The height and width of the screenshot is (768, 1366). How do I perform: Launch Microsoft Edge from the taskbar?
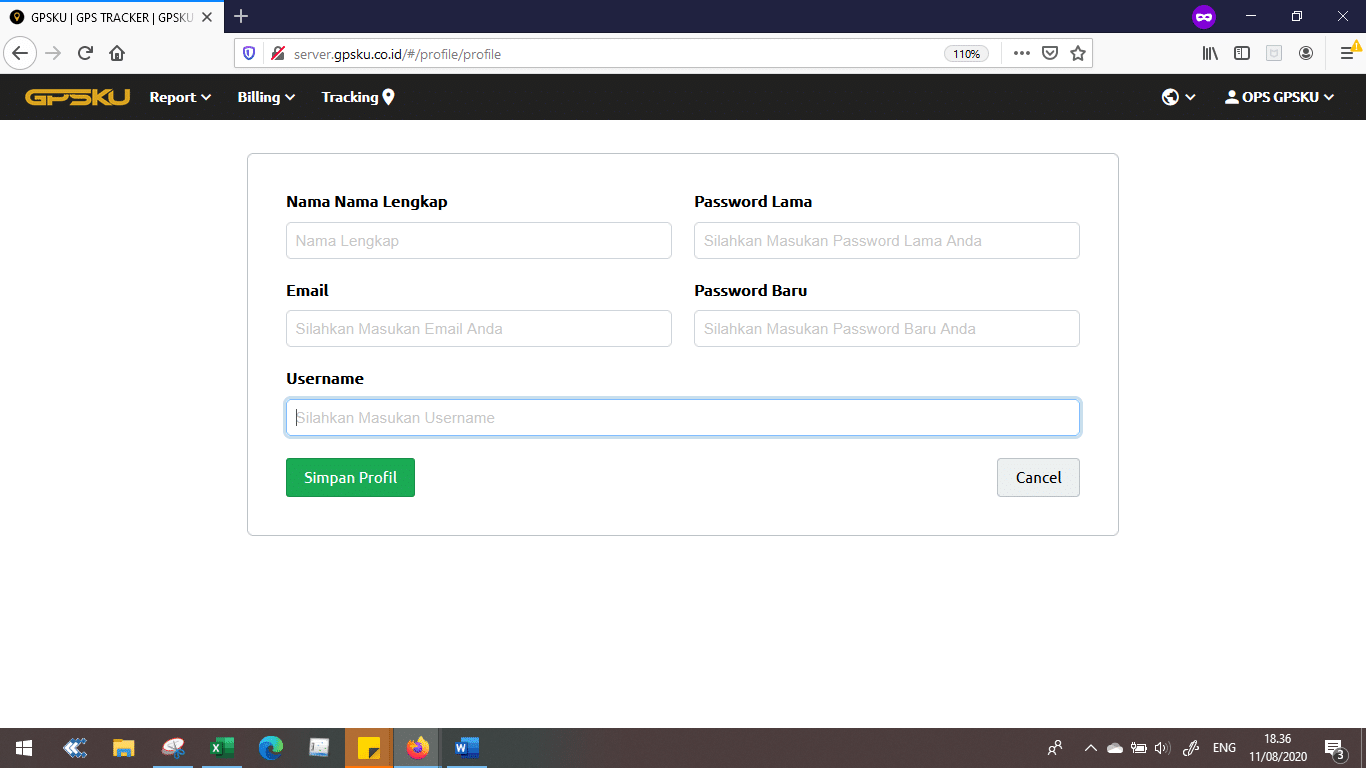coord(270,748)
